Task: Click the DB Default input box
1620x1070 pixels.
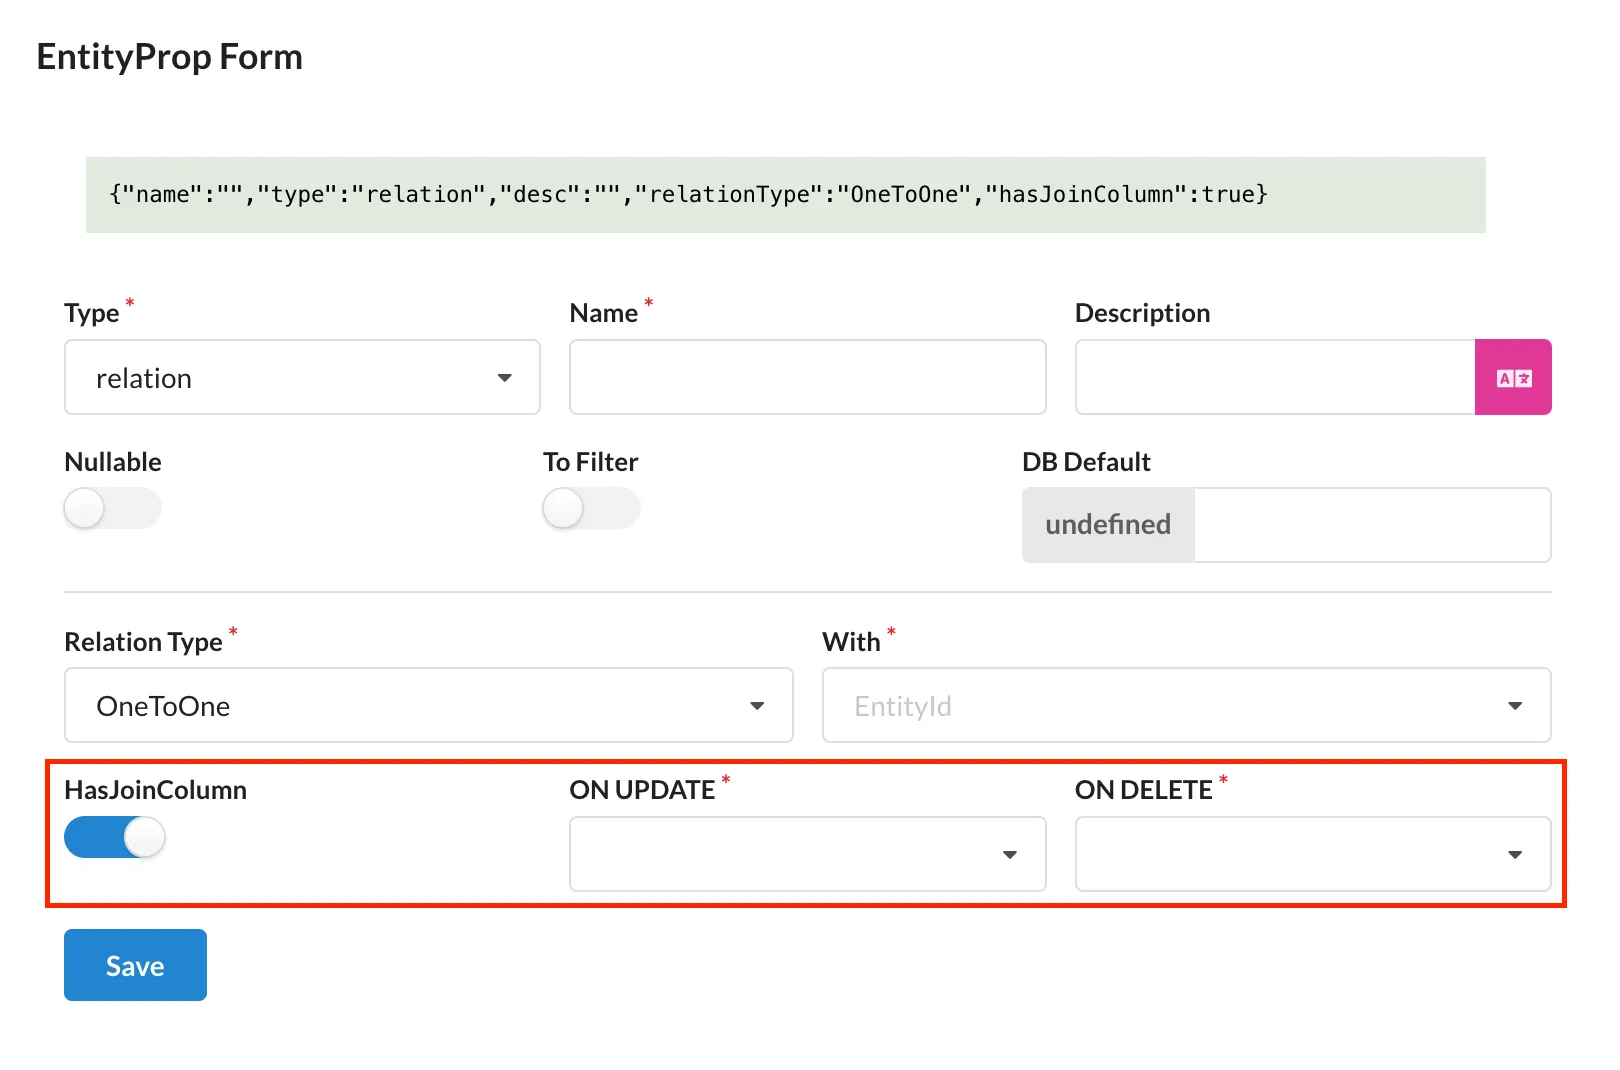Action: [x=1371, y=525]
